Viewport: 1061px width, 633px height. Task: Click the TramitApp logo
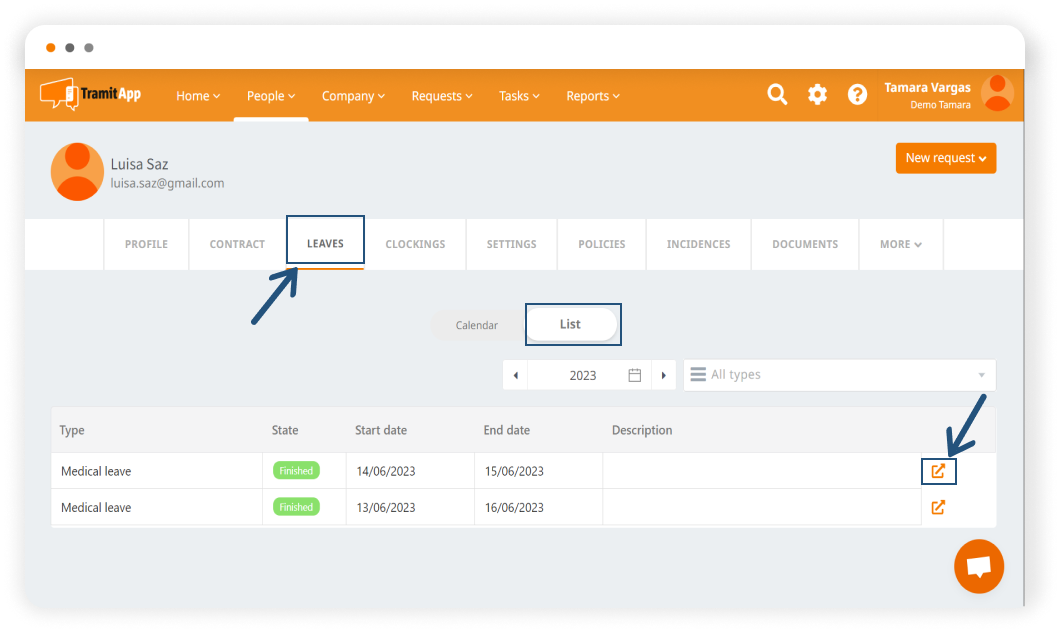tap(90, 94)
